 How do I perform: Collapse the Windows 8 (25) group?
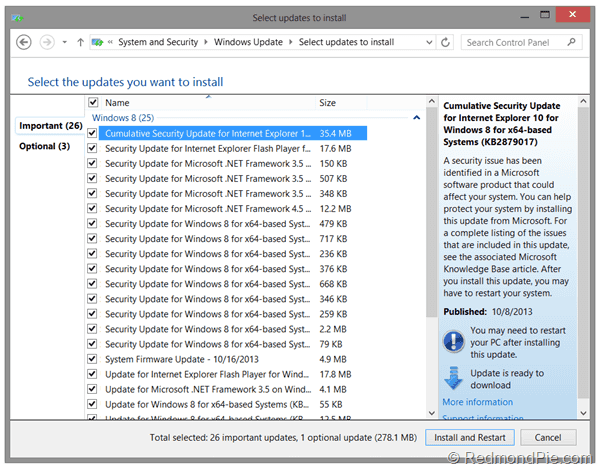[417, 118]
